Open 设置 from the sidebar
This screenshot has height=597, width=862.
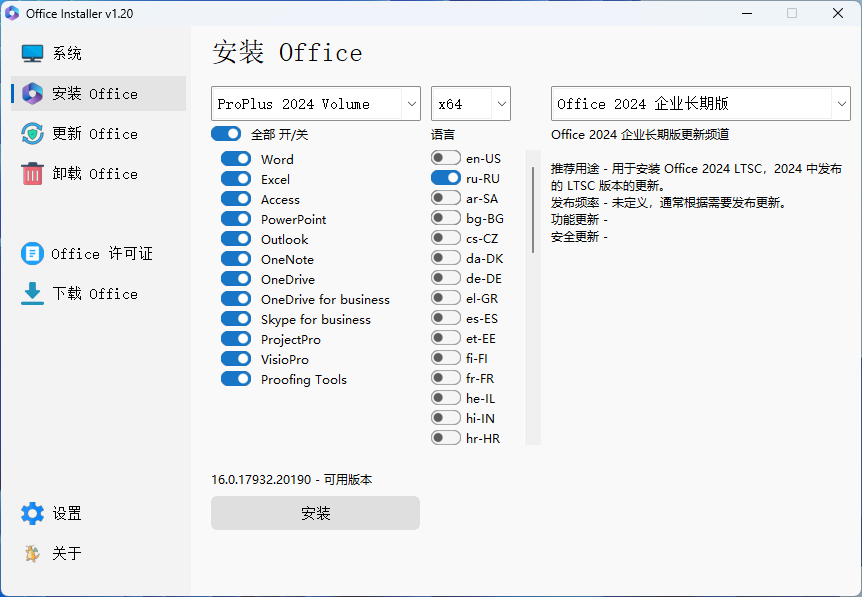point(98,513)
